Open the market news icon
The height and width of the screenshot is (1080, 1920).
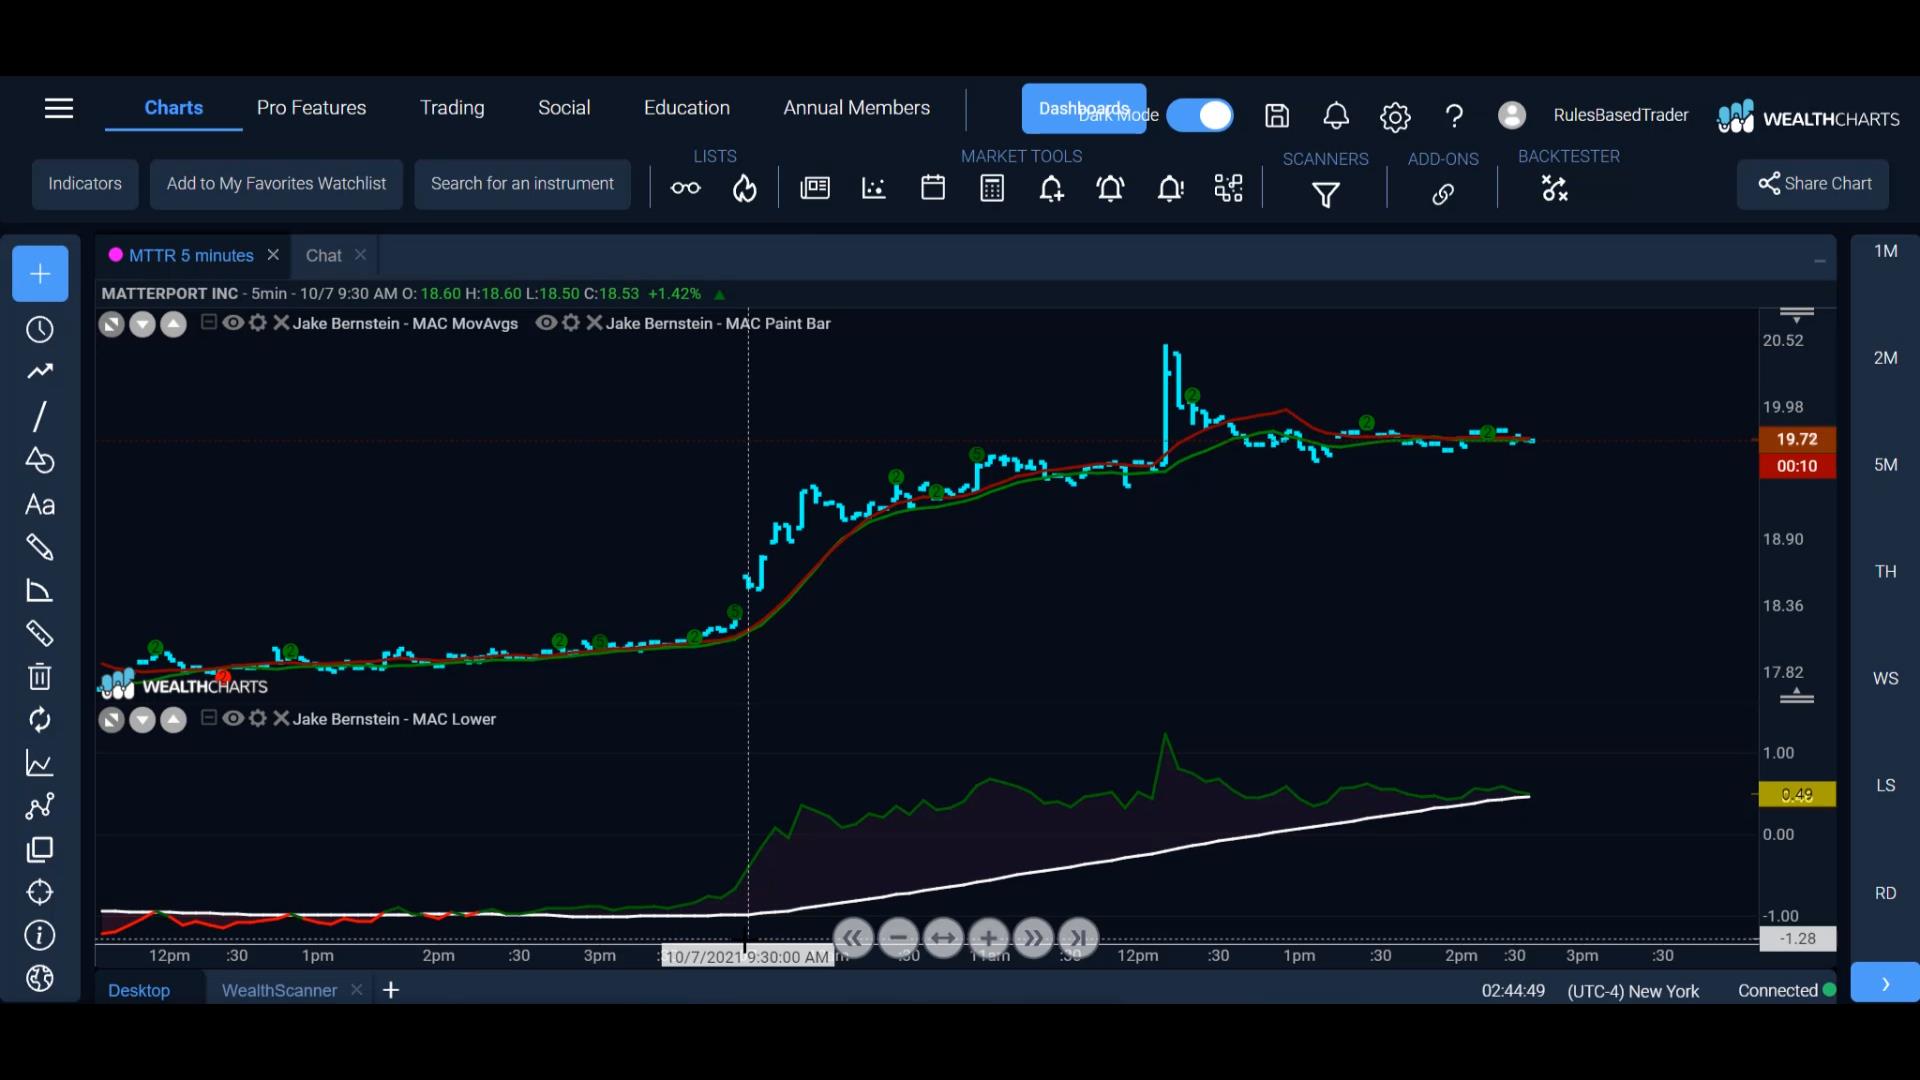[815, 188]
